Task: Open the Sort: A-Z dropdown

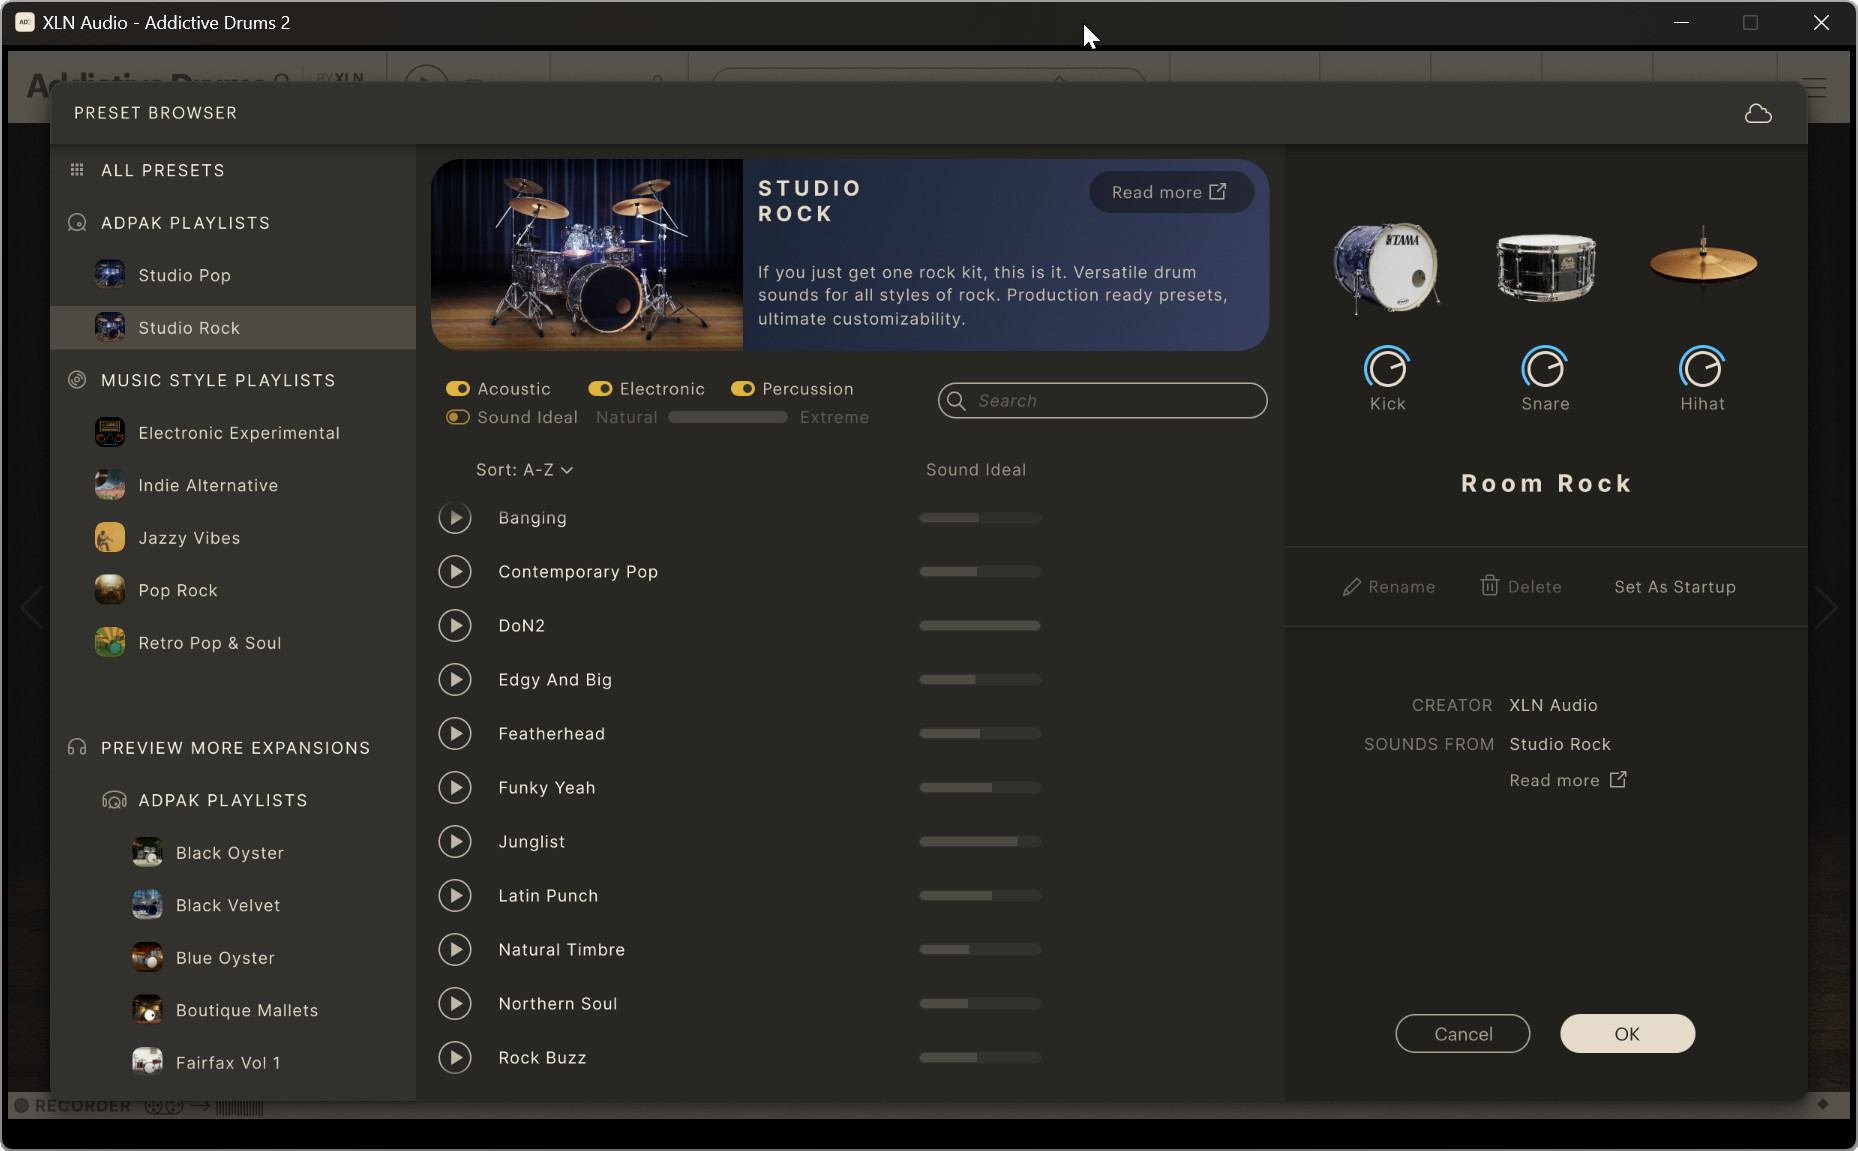Action: pos(524,470)
